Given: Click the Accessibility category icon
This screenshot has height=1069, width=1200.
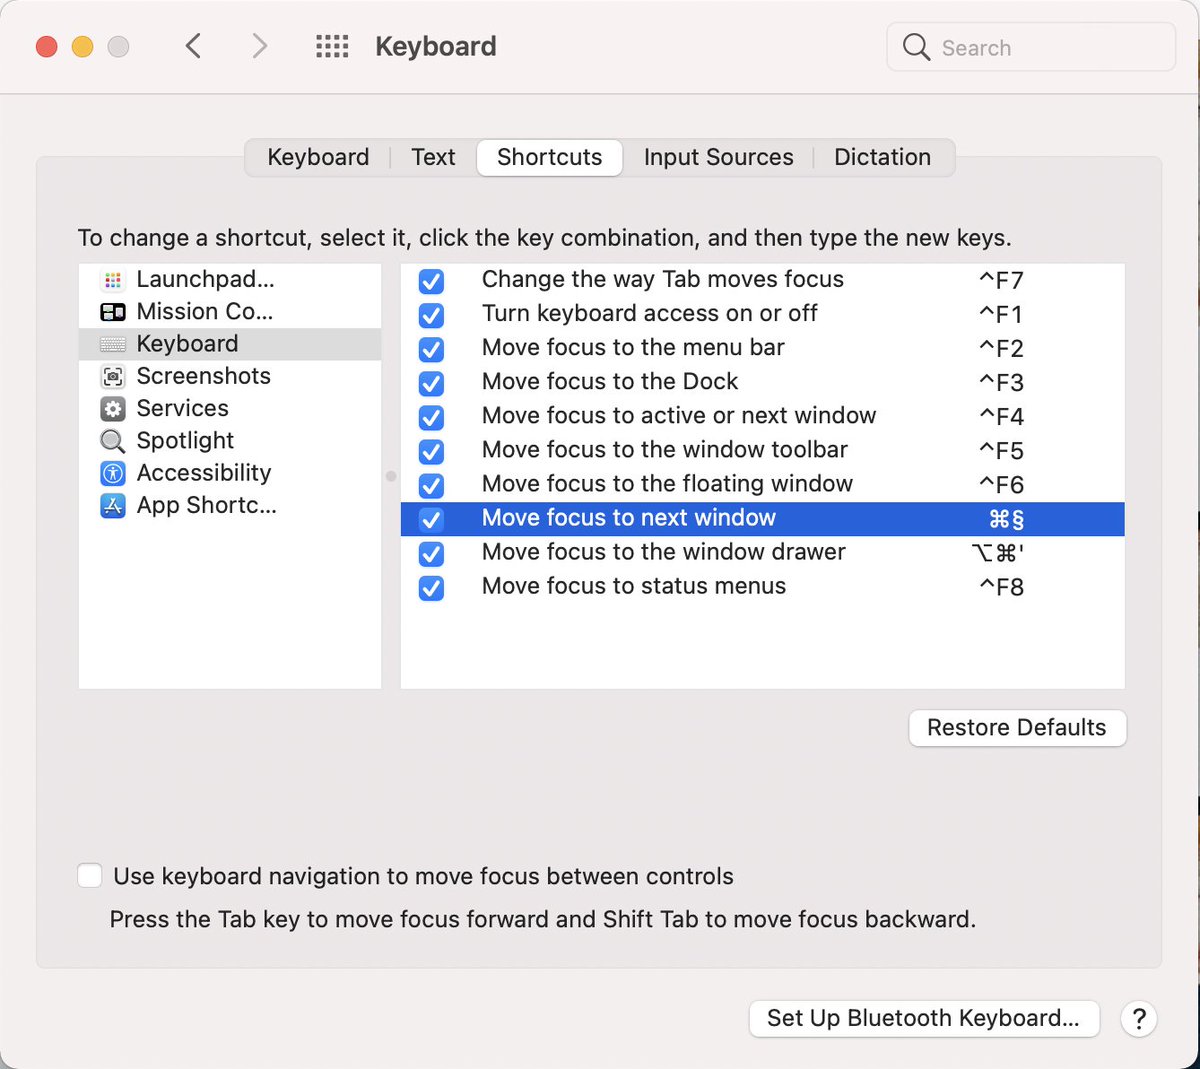Looking at the screenshot, I should click(x=113, y=473).
